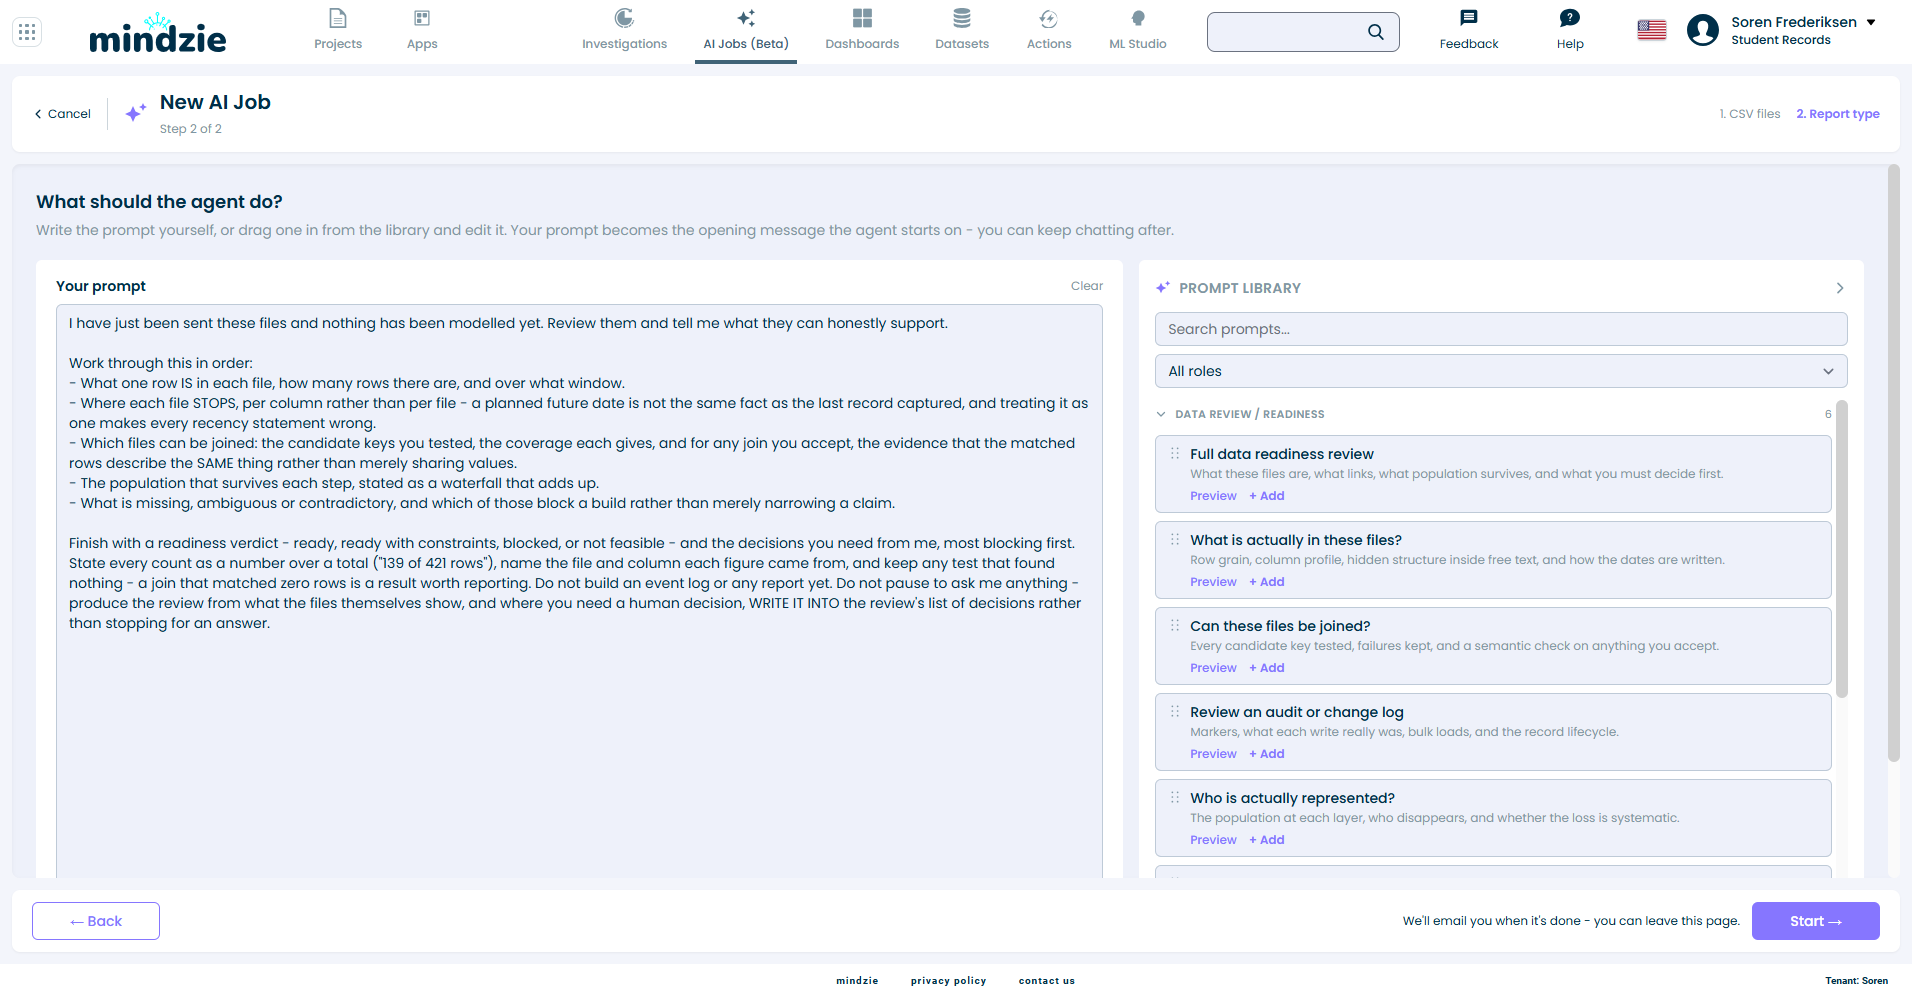Open ML Studio
This screenshot has height=996, width=1912.
1138,30
